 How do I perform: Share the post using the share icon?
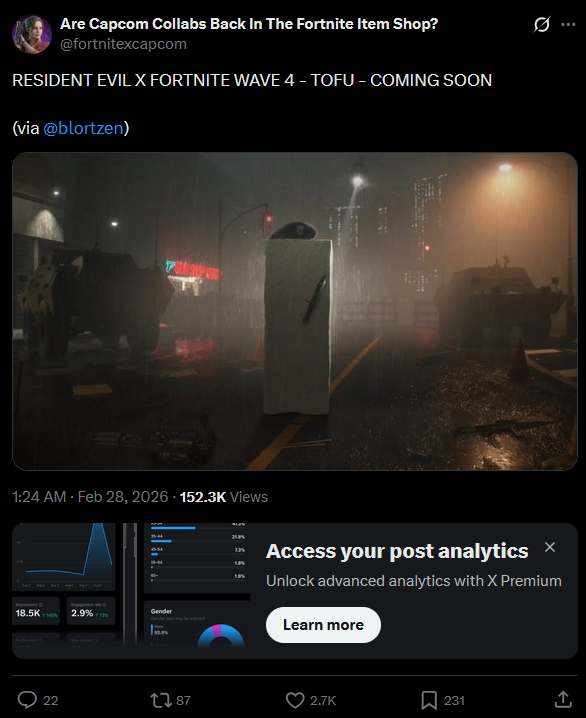point(563,700)
